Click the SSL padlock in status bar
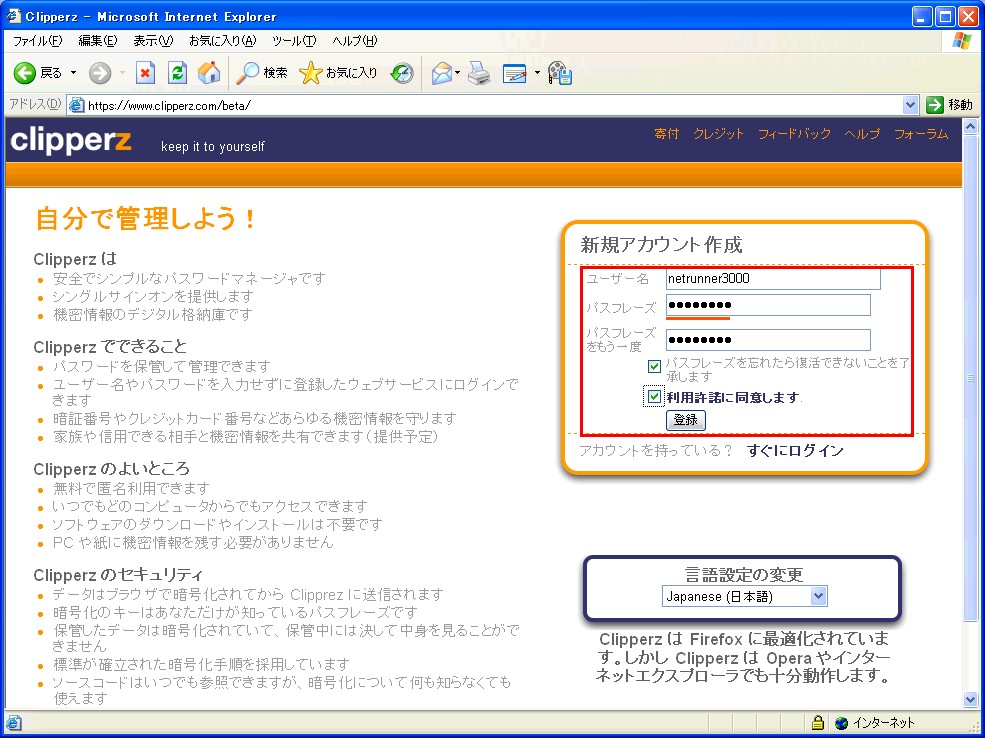 click(817, 722)
